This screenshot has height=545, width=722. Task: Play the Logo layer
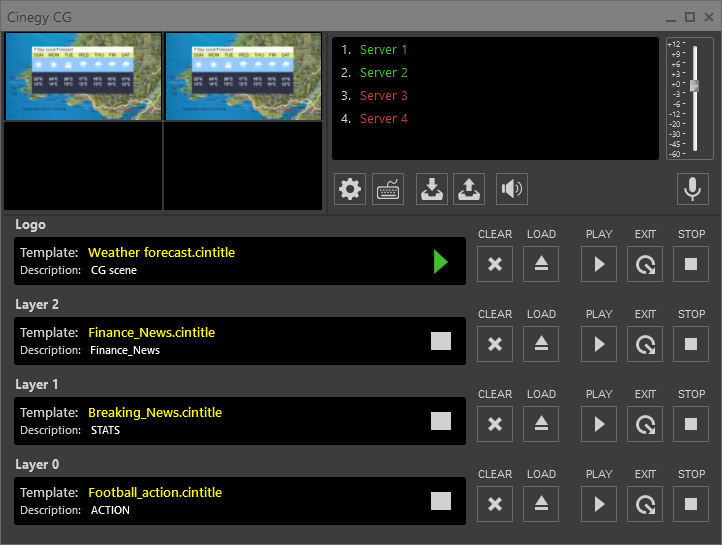coord(599,264)
